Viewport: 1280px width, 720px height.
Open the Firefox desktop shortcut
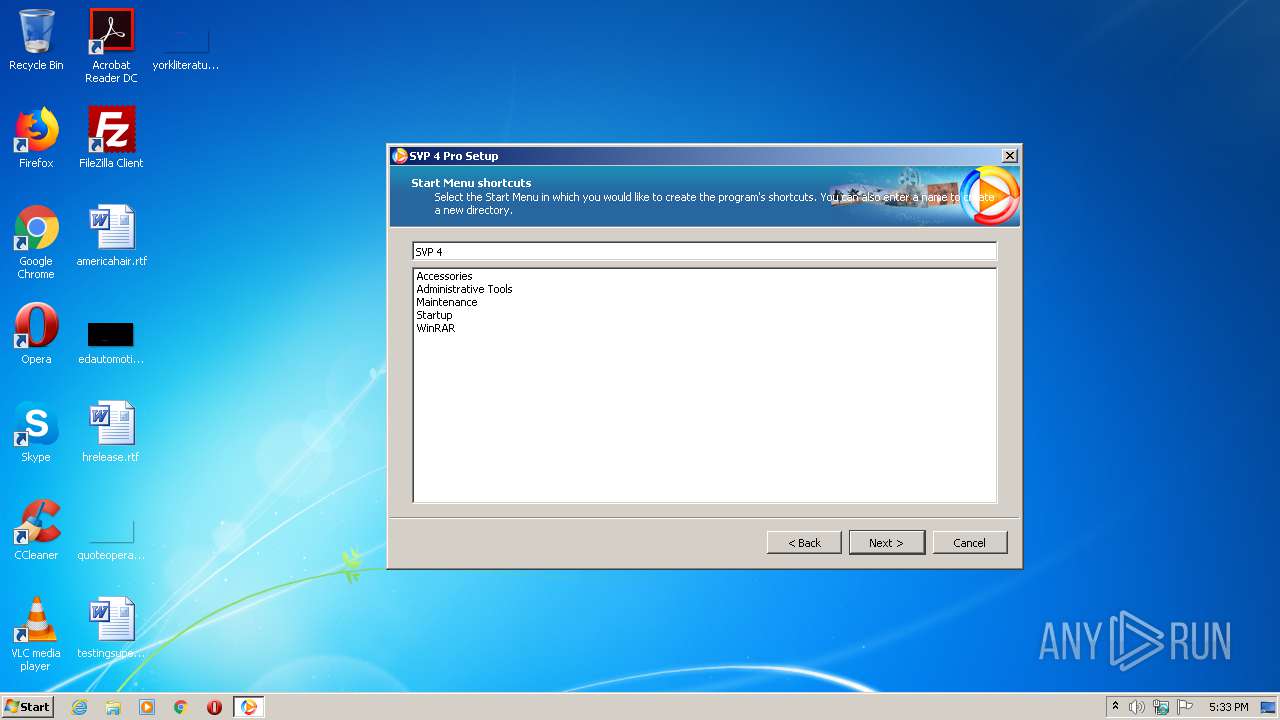pos(36,138)
